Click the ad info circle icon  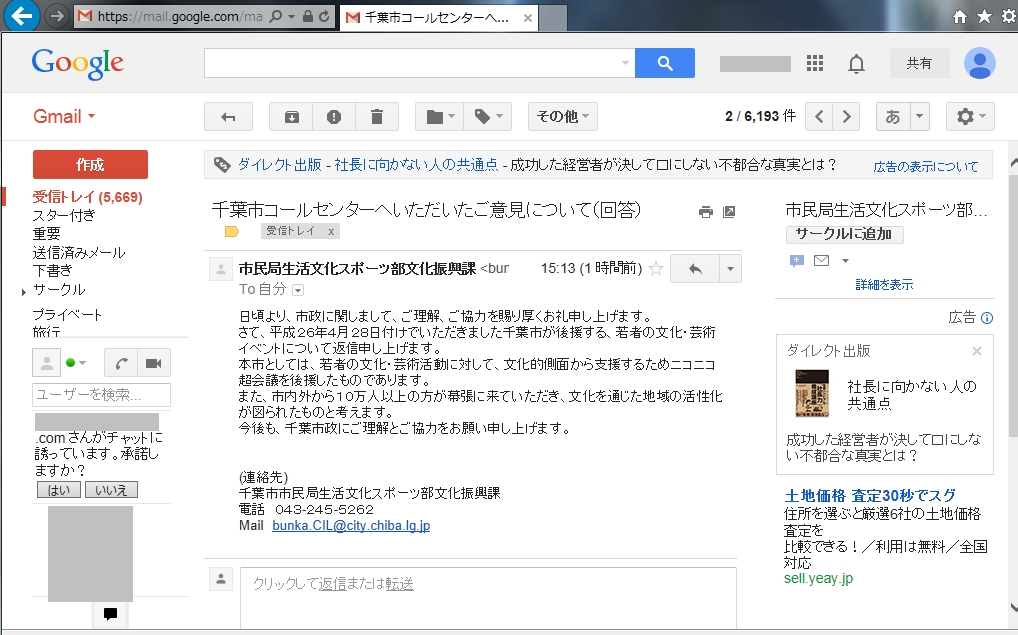click(x=987, y=318)
